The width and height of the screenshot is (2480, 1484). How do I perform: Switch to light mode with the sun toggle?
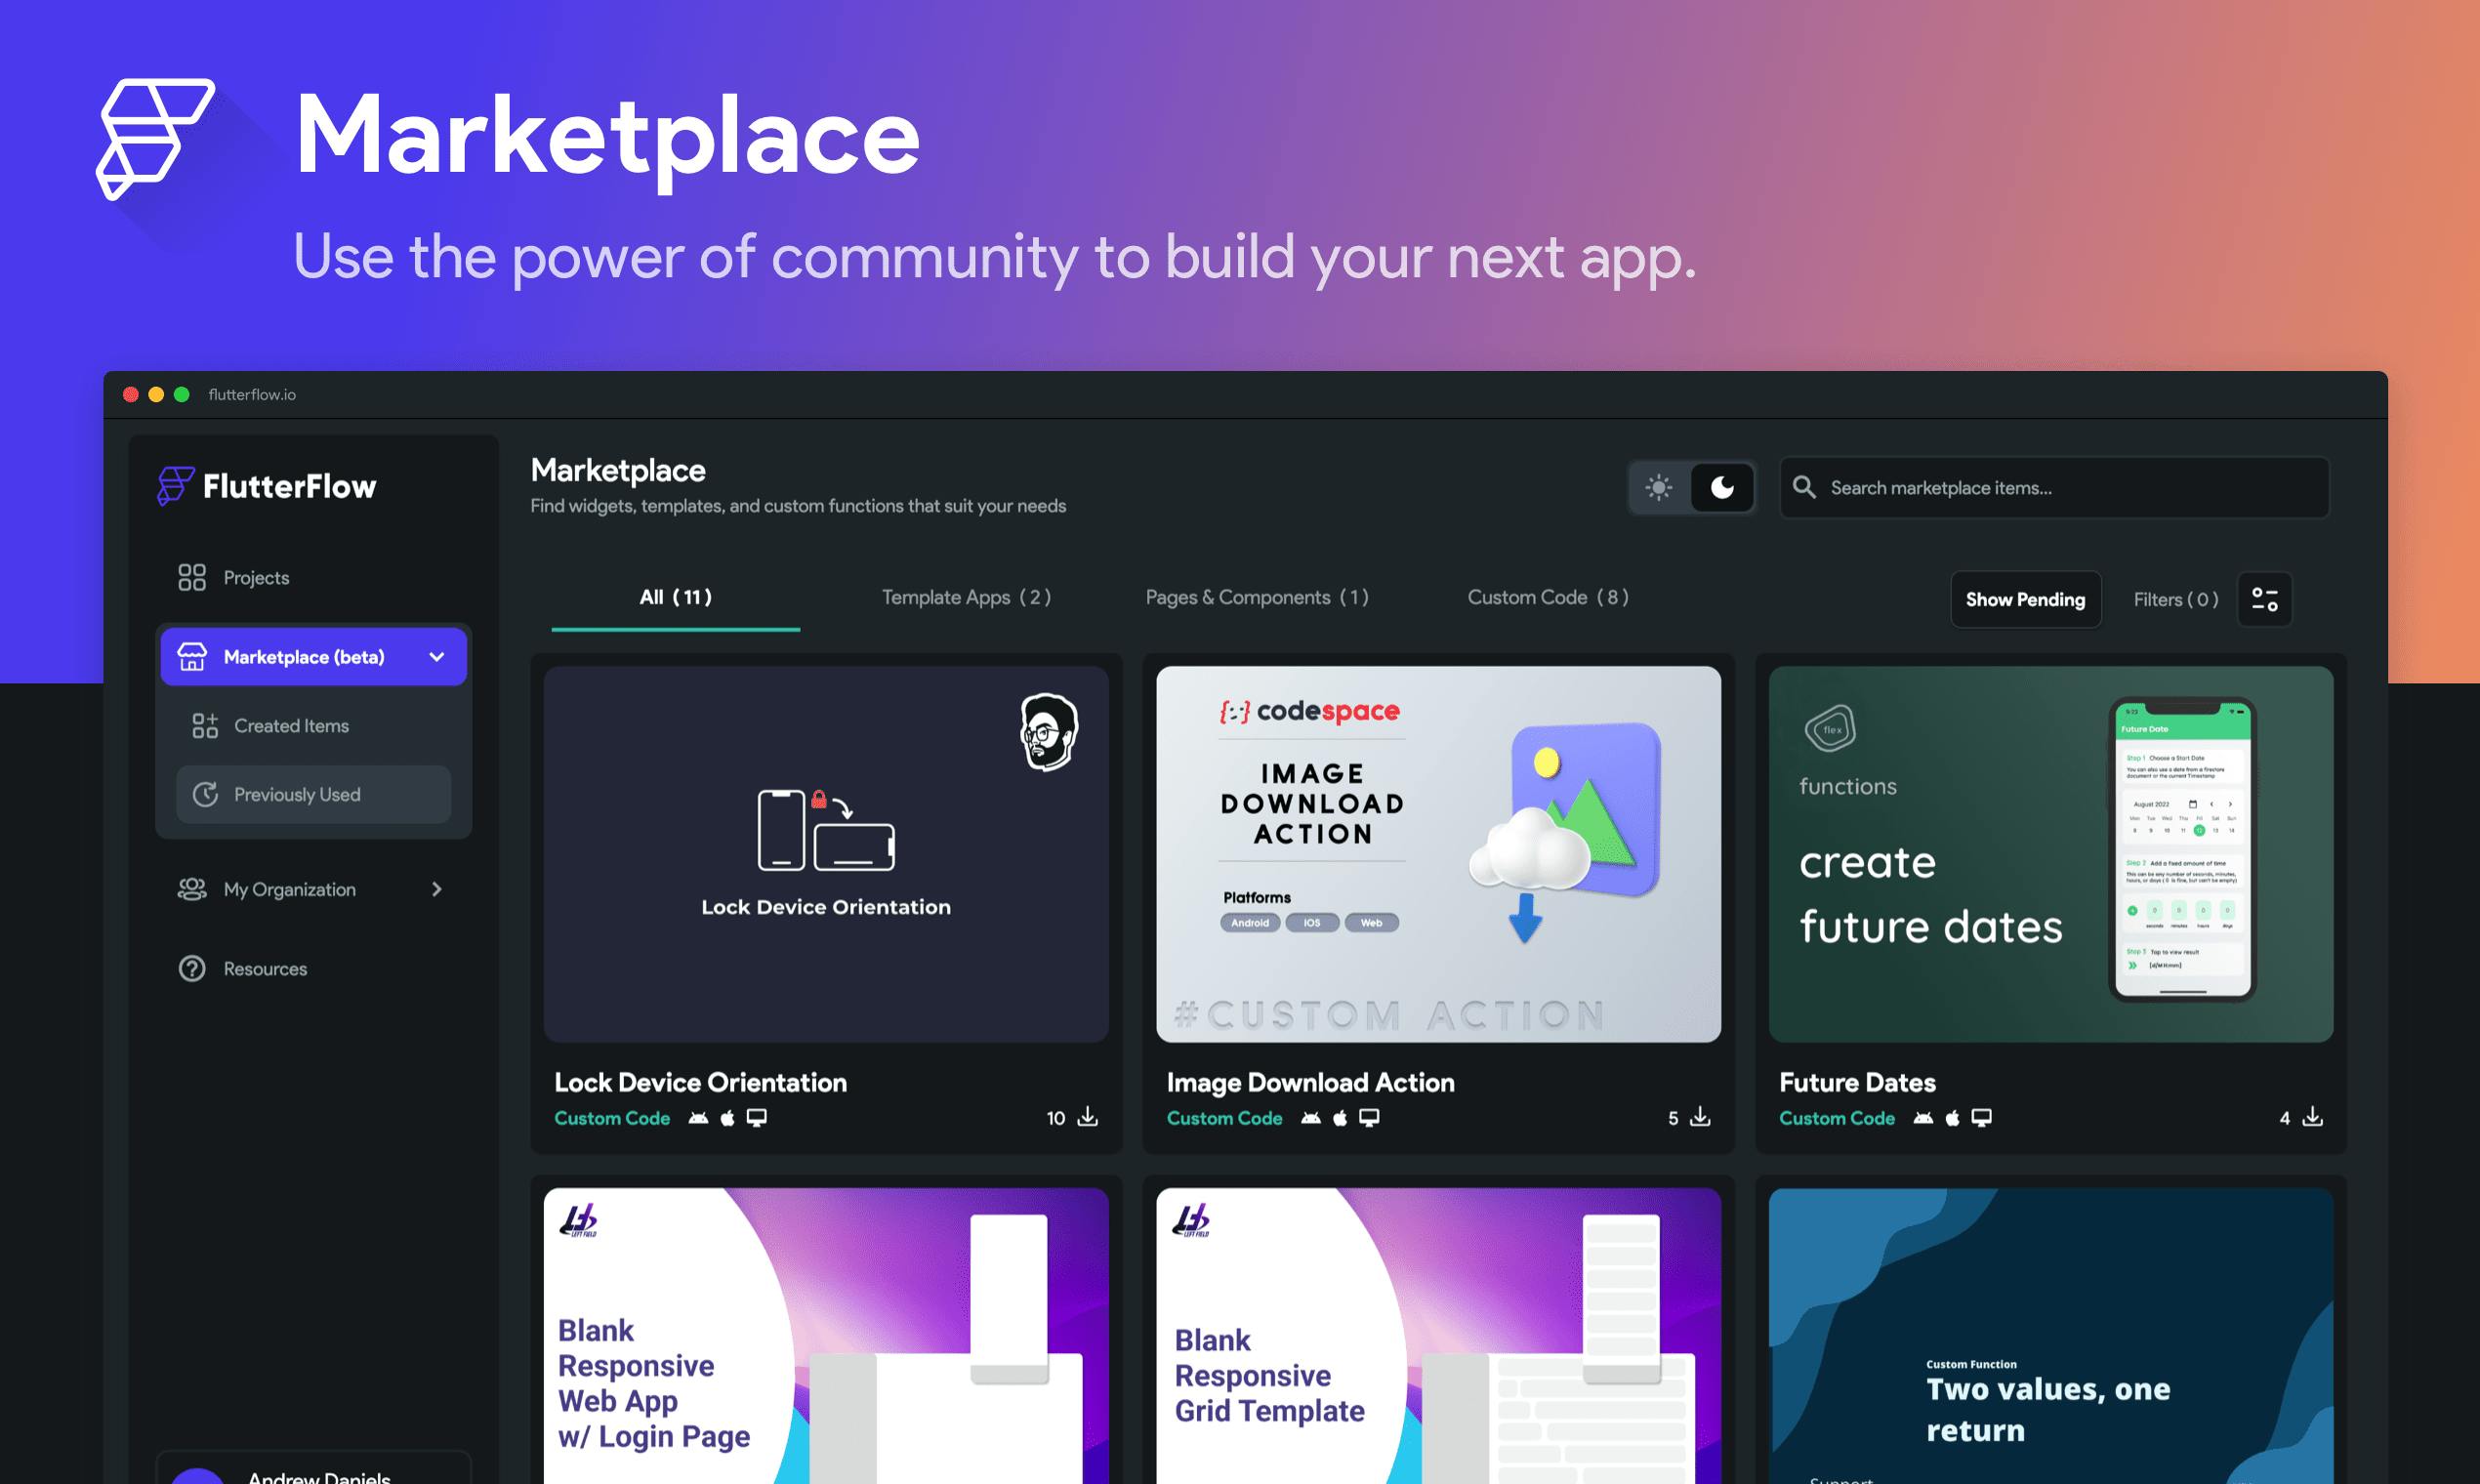click(1659, 487)
